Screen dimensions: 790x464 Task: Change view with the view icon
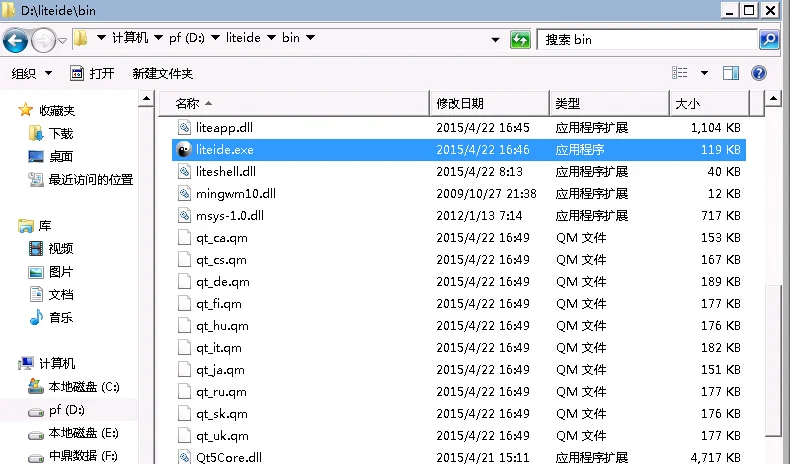point(680,73)
